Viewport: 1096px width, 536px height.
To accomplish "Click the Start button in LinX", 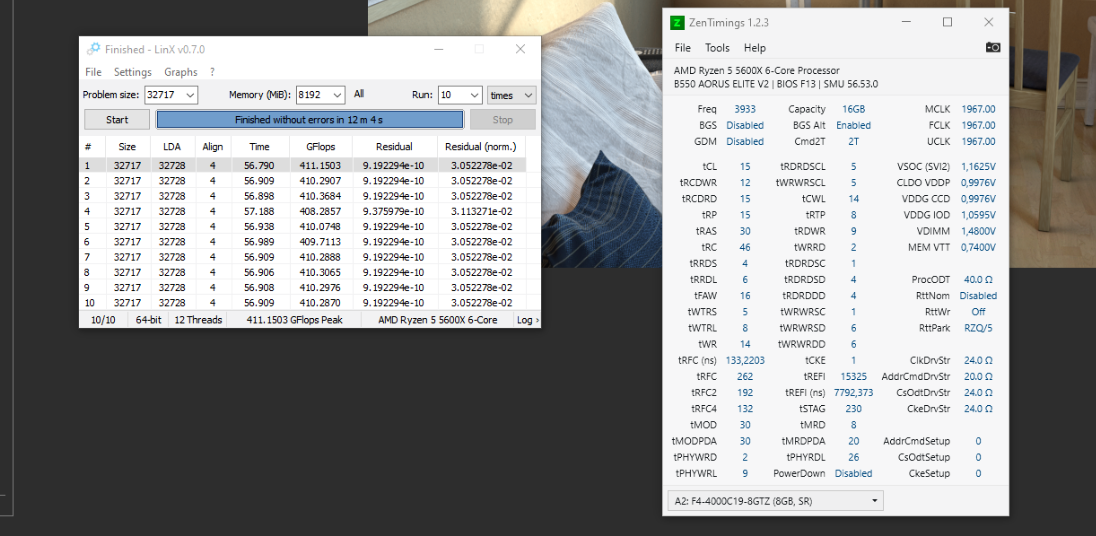I will 117,119.
